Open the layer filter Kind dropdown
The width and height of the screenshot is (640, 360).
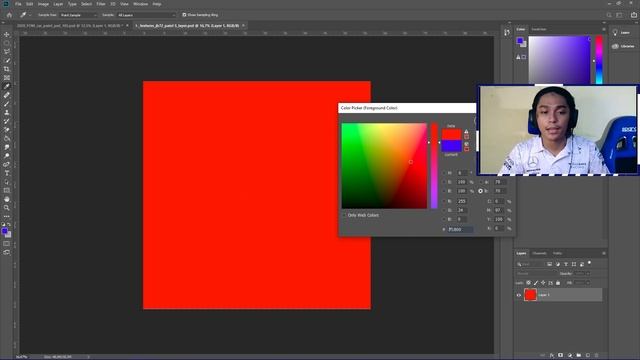click(x=530, y=264)
